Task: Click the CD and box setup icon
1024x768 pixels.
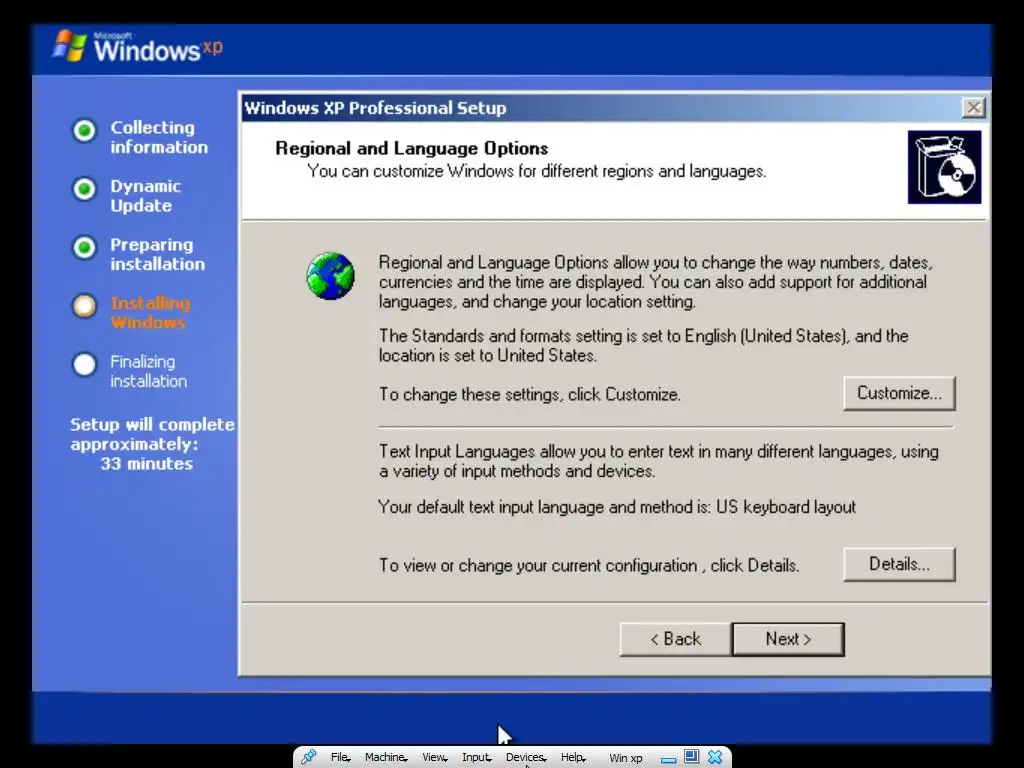Action: 944,167
